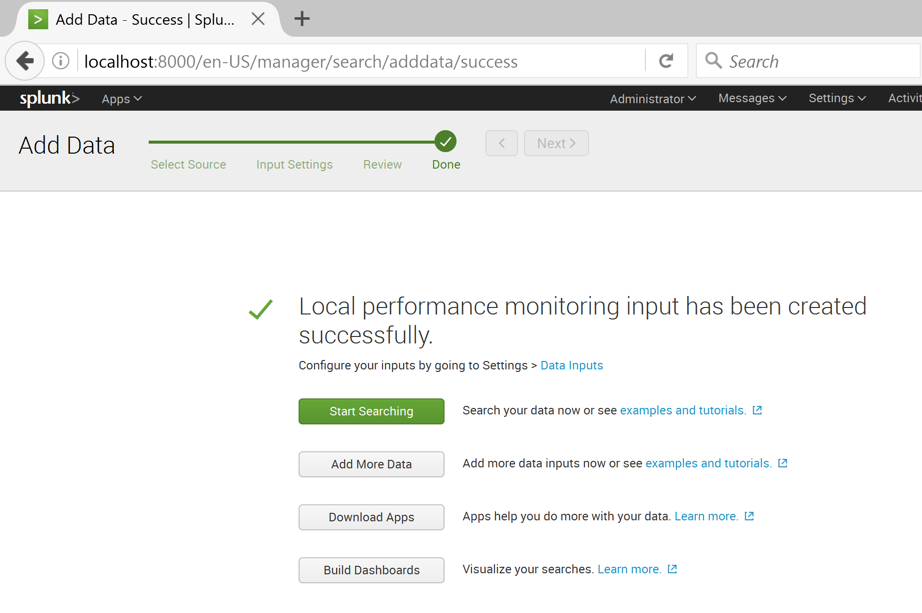This screenshot has width=922, height=613.
Task: Click the Build Dashboards button
Action: (371, 570)
